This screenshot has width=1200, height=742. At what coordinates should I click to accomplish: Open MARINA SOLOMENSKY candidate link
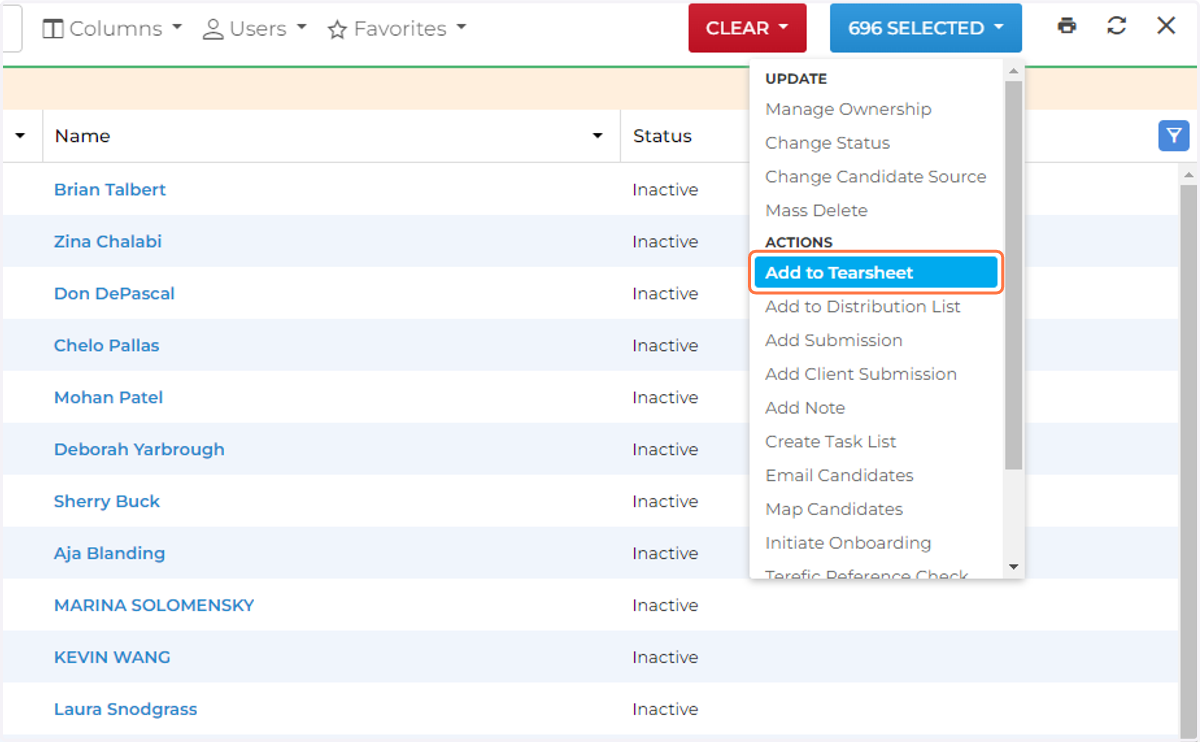[x=154, y=606]
